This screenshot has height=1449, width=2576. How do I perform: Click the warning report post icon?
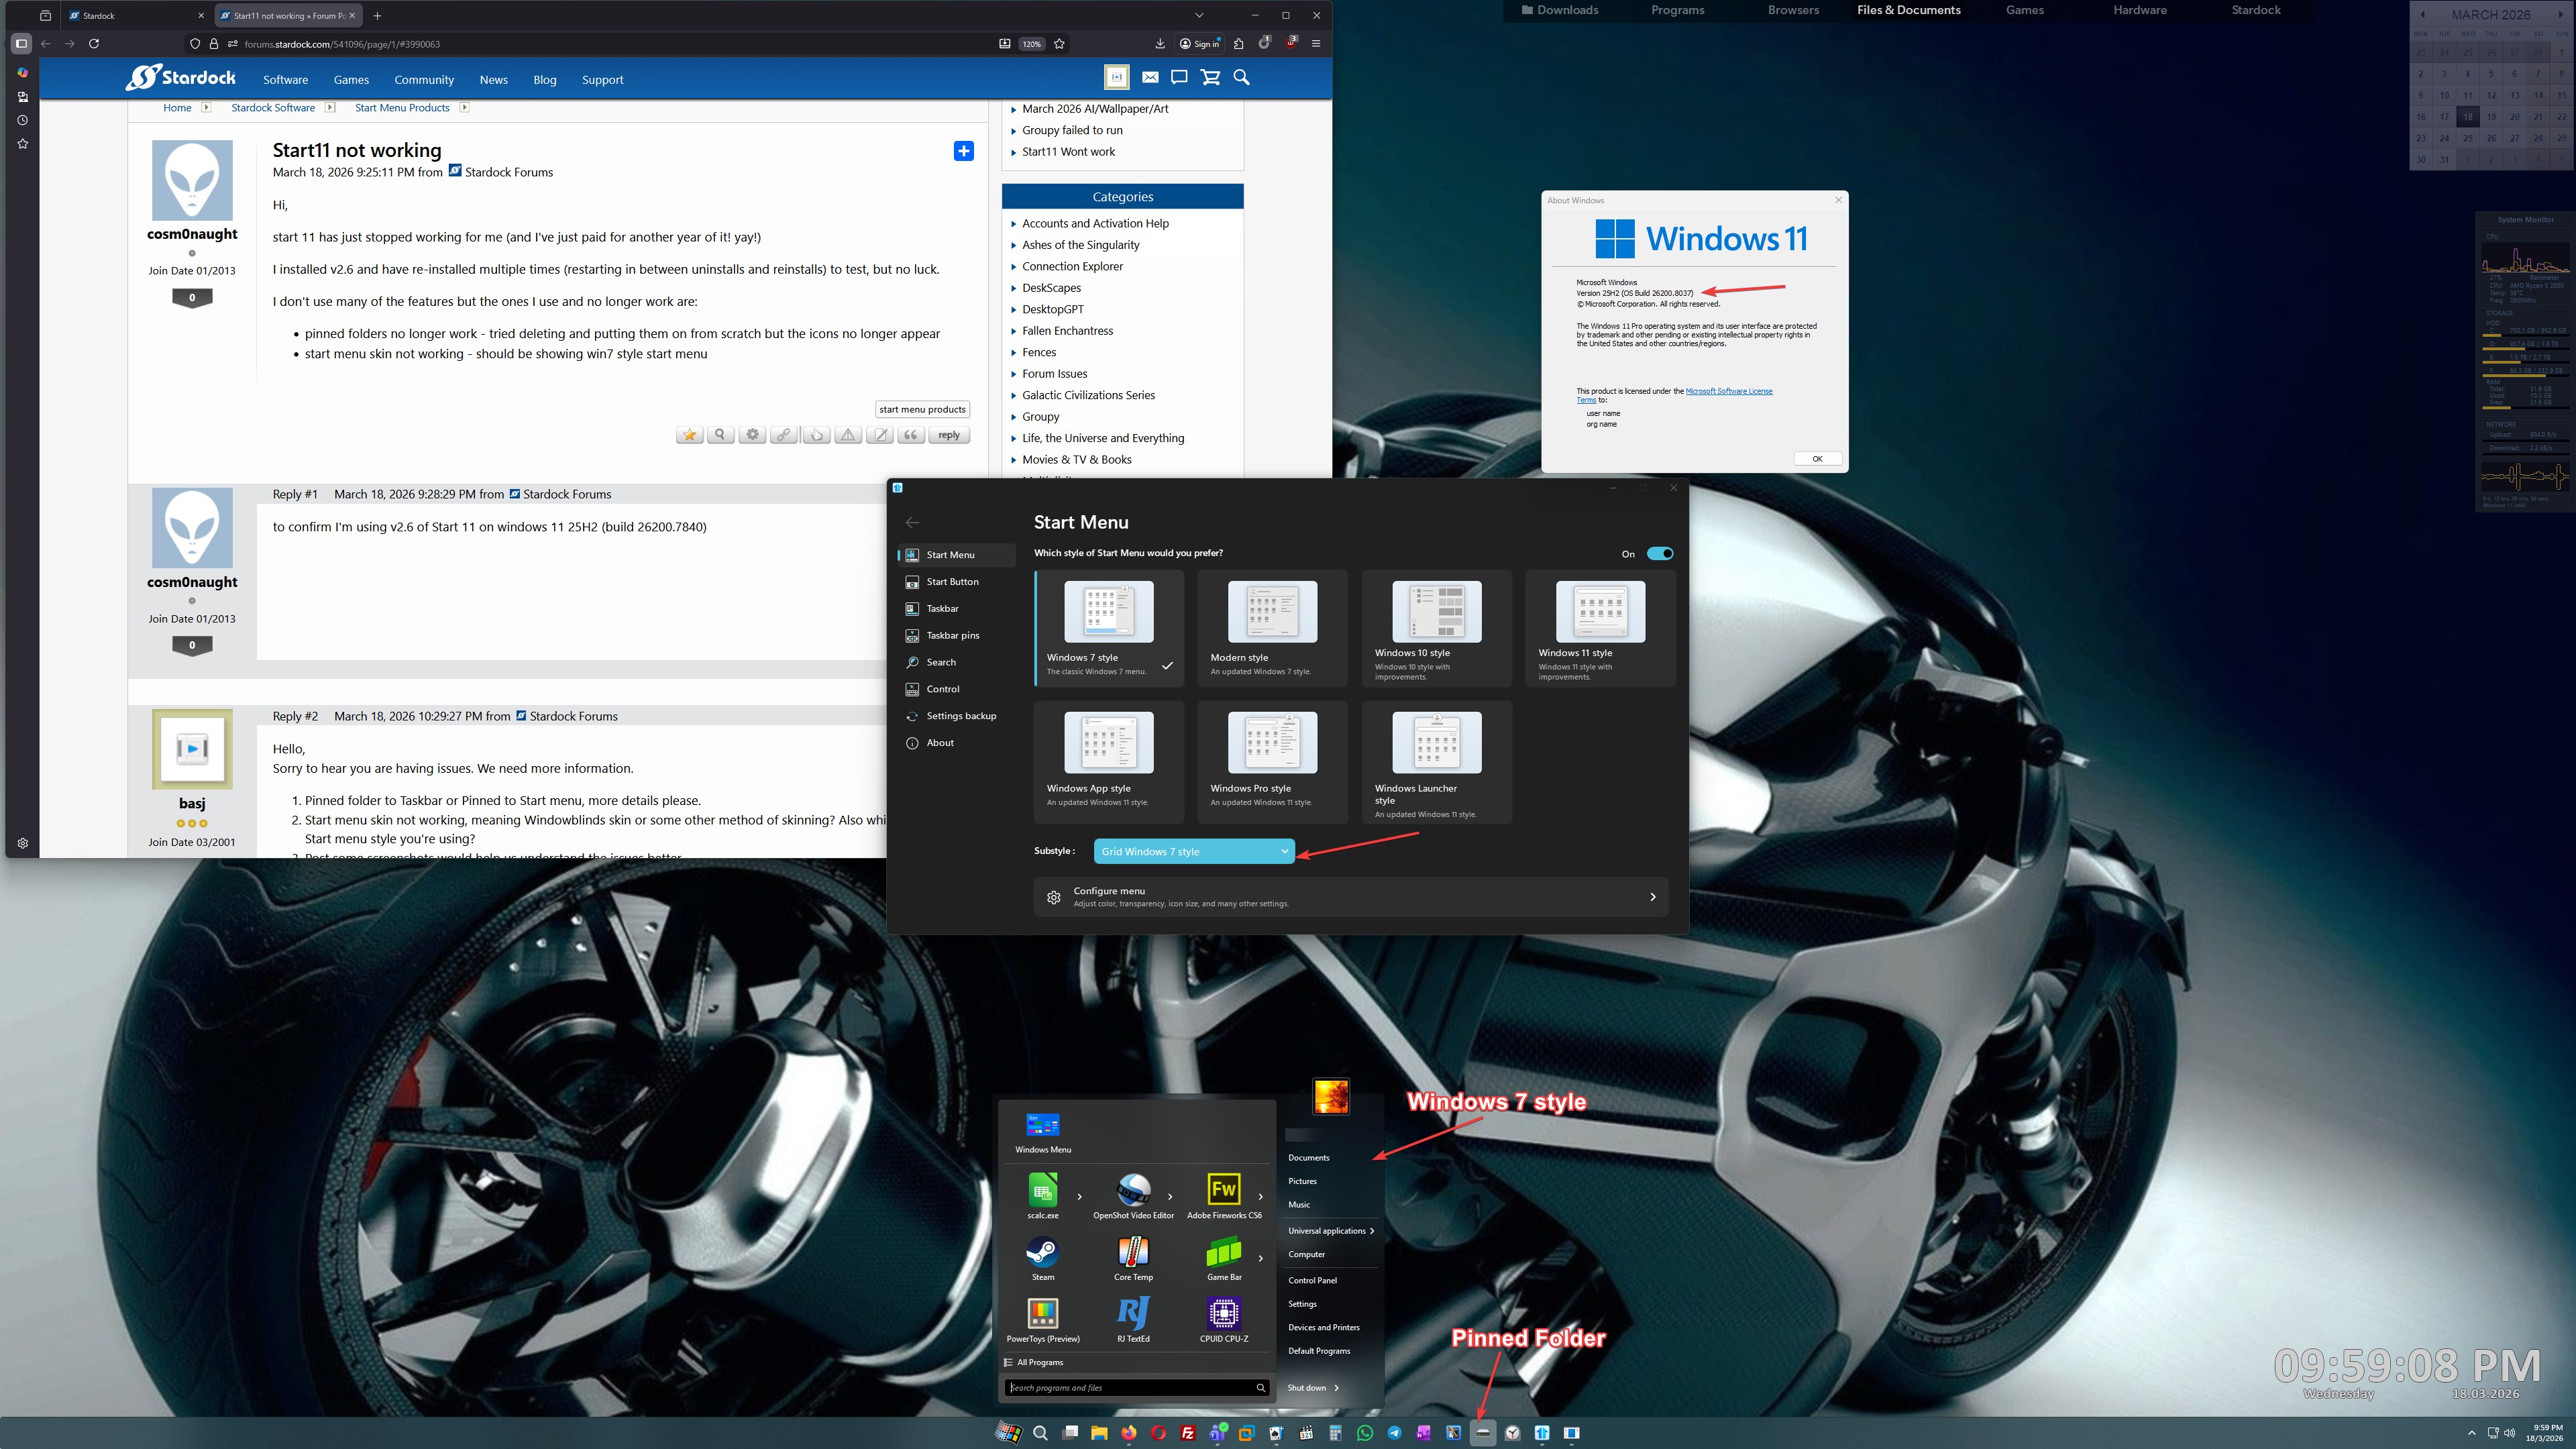pyautogui.click(x=848, y=435)
